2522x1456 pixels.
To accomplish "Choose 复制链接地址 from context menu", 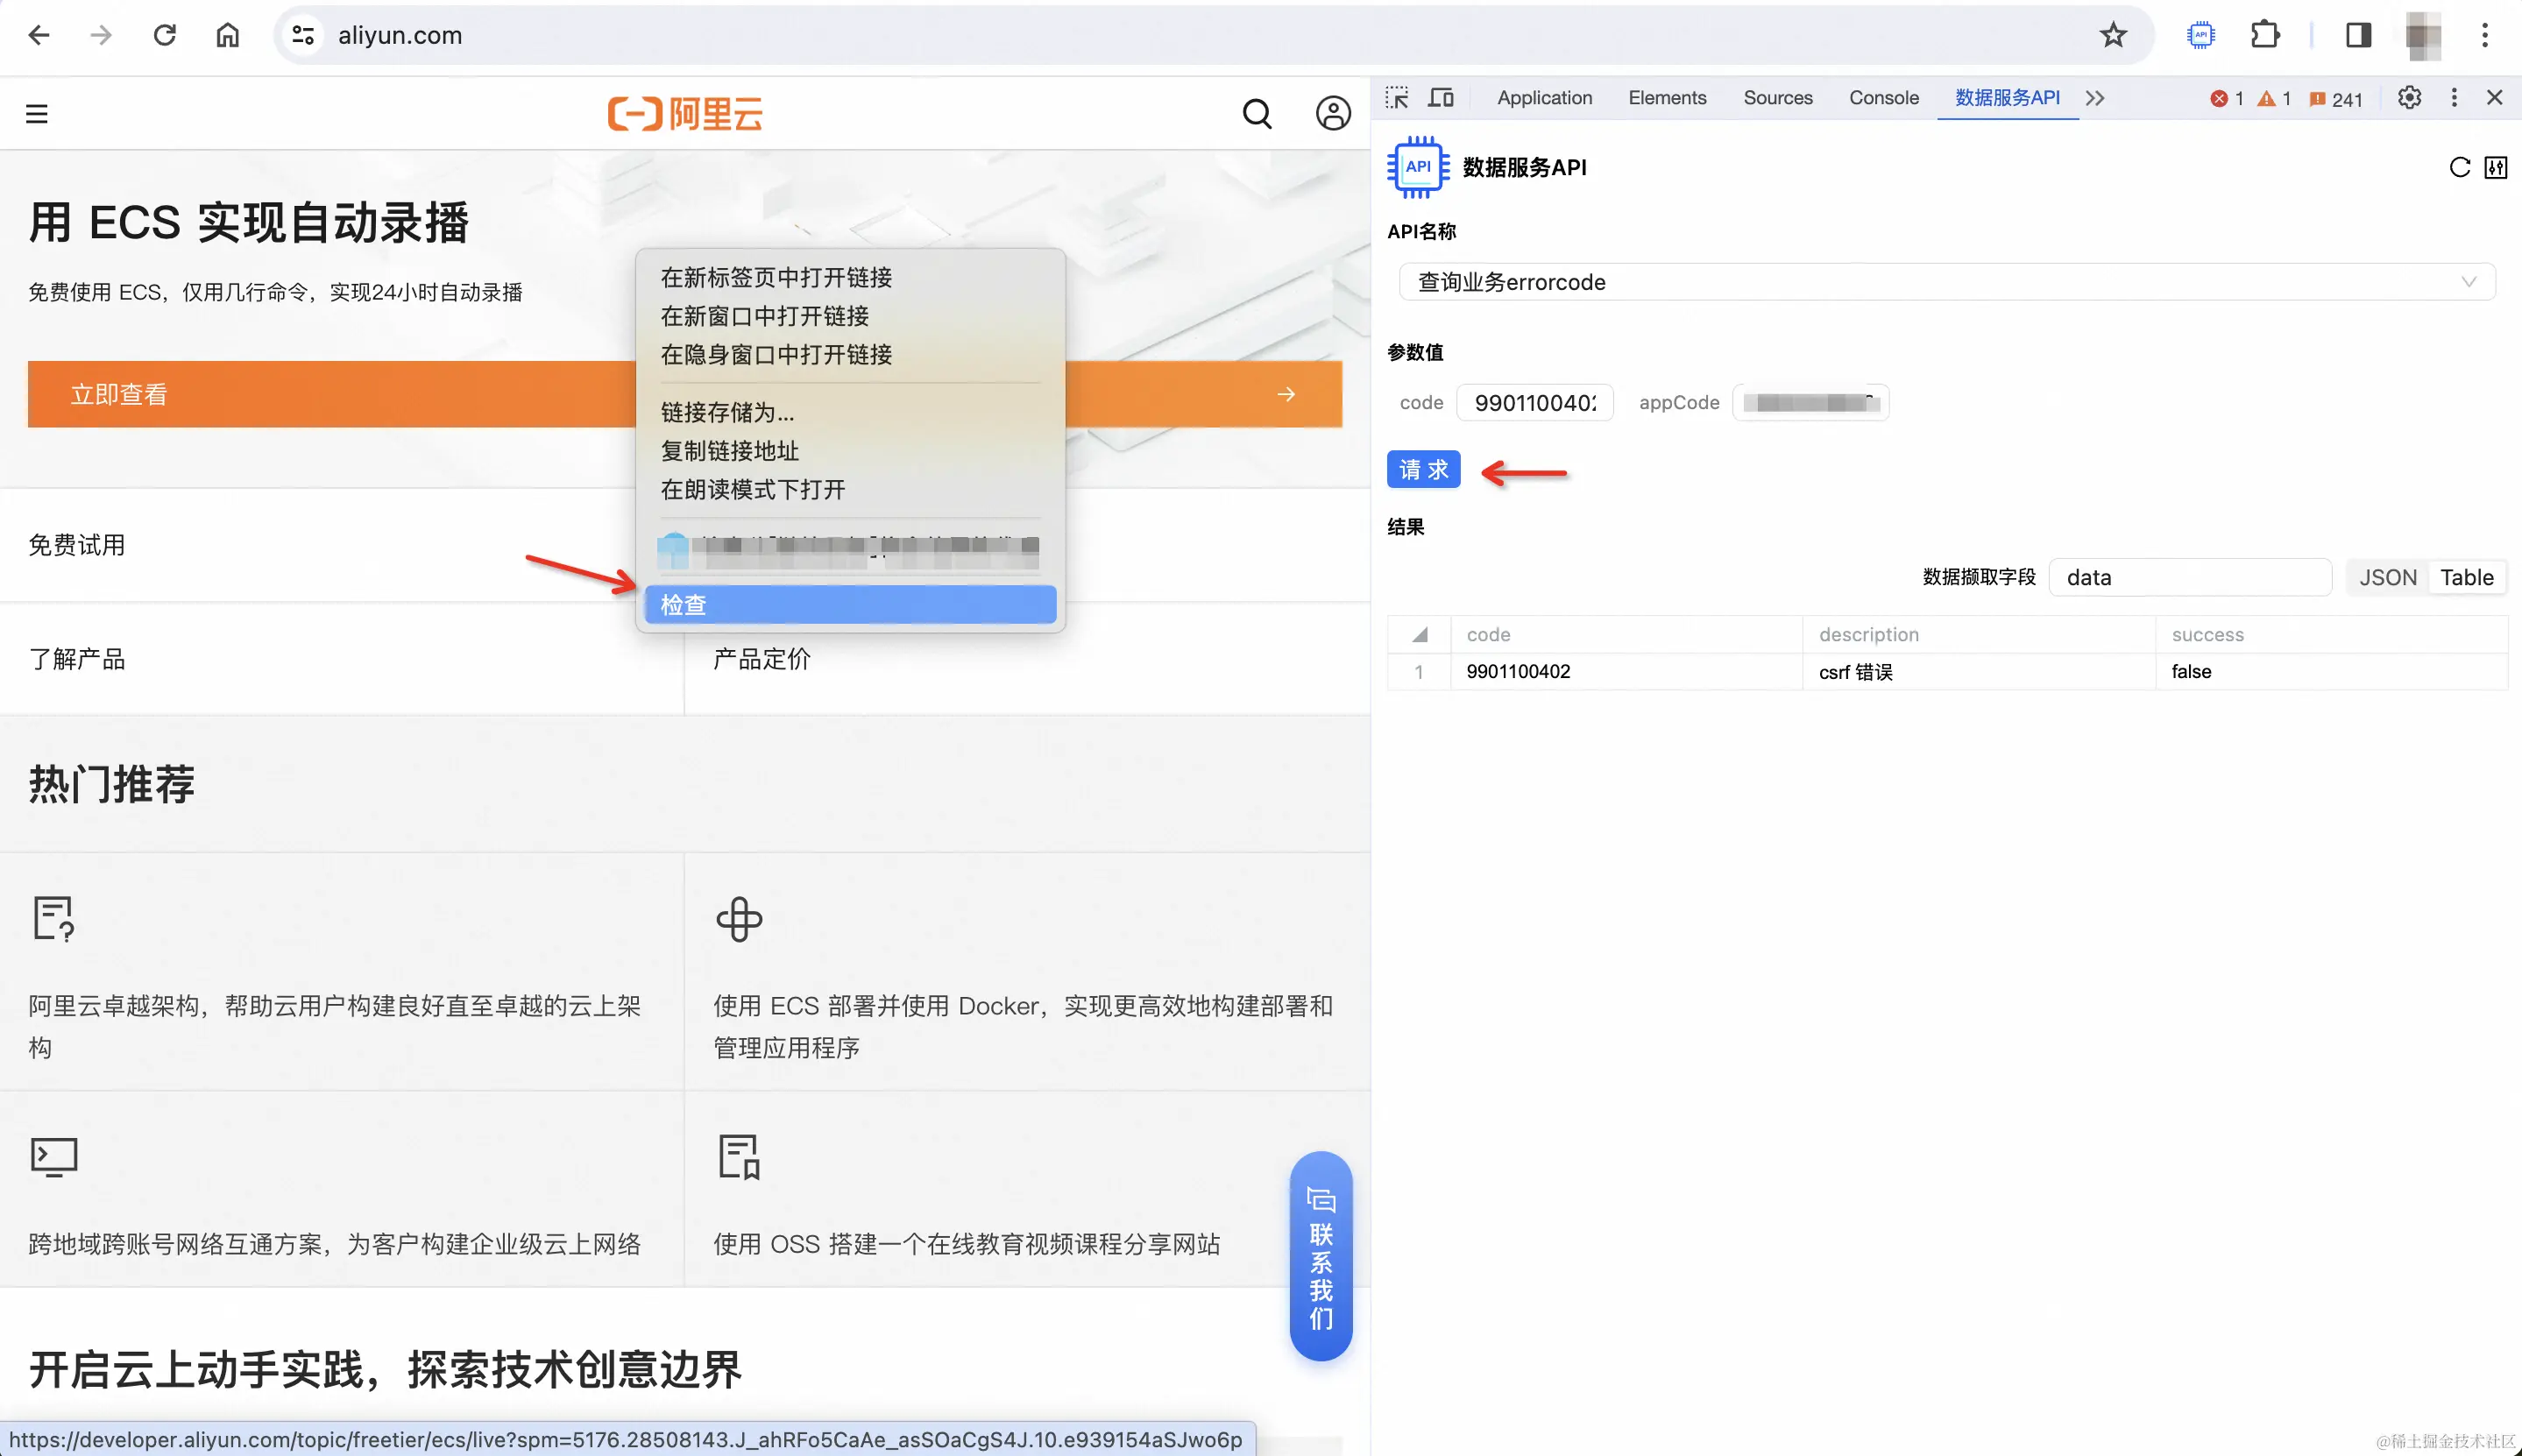I will [x=730, y=451].
